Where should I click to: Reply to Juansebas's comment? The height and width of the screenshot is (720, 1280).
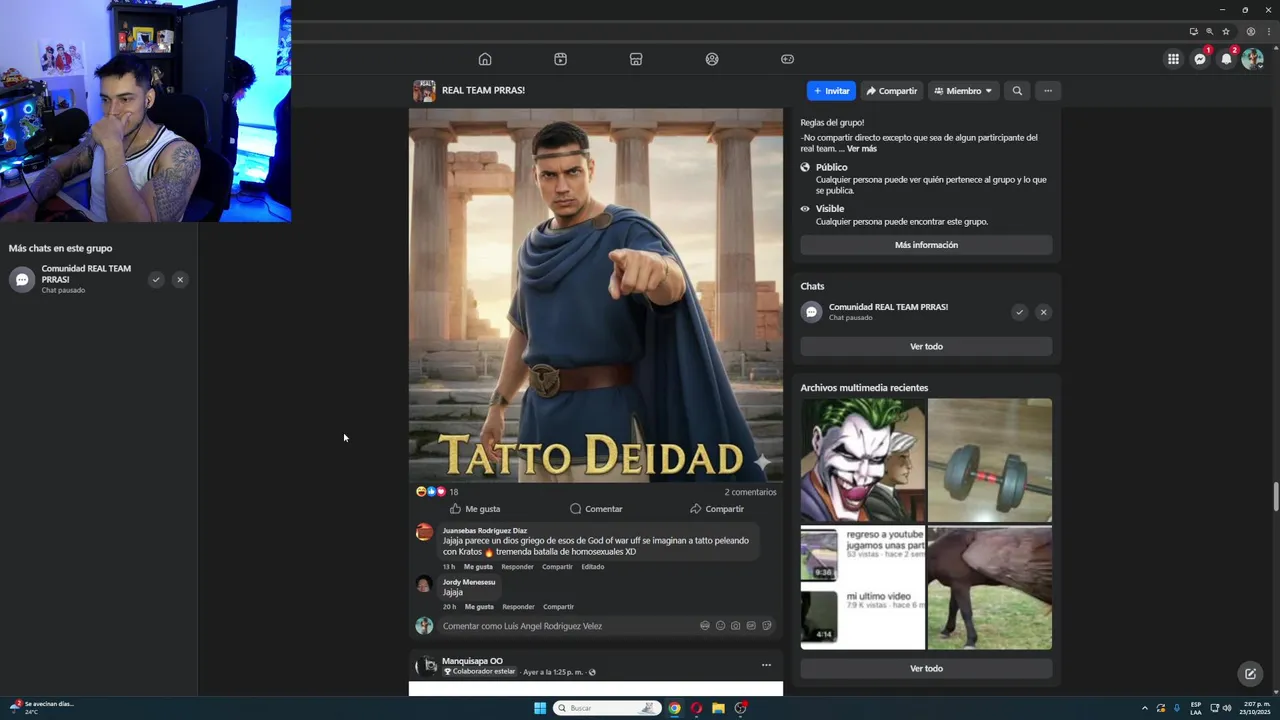click(x=517, y=567)
